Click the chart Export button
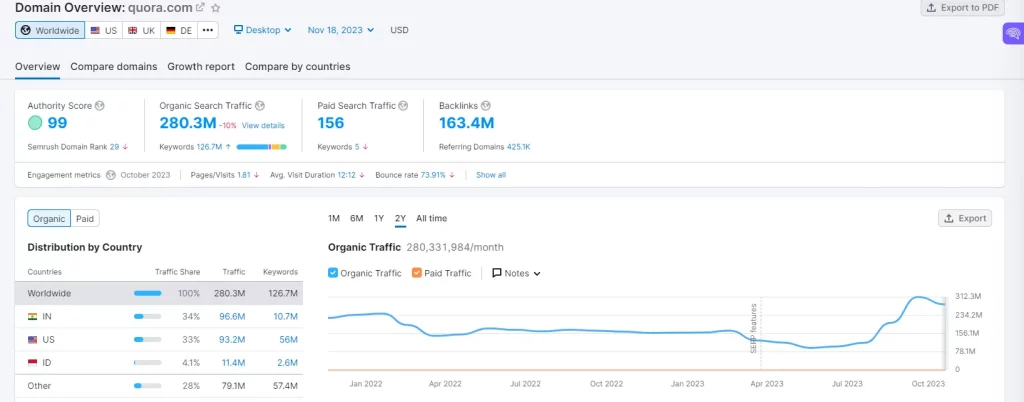The width and height of the screenshot is (1024, 402). coord(965,219)
